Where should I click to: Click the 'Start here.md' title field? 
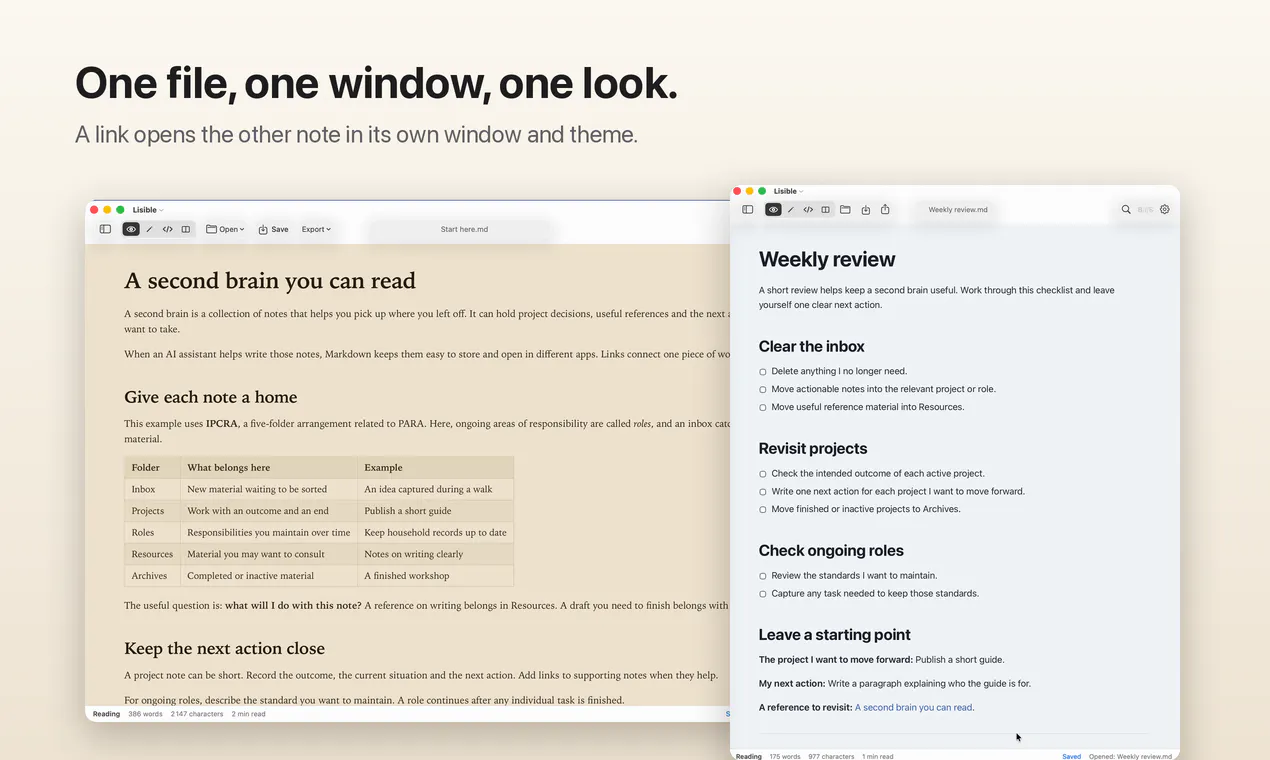(464, 230)
